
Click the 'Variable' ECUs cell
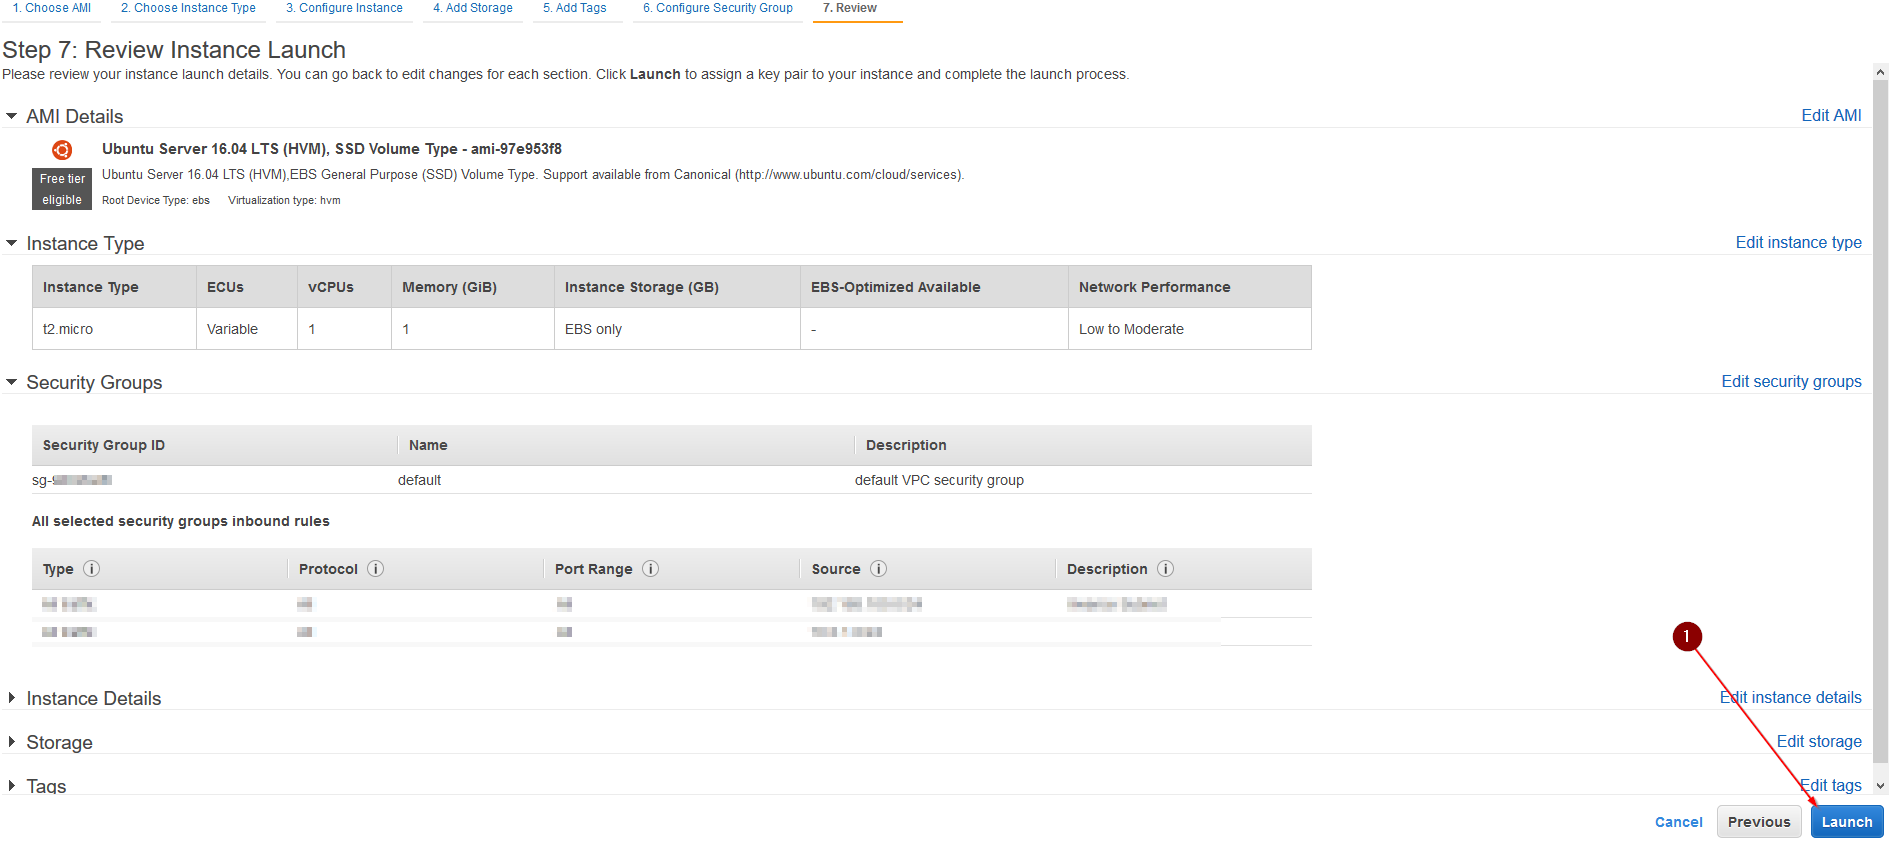[x=247, y=329]
